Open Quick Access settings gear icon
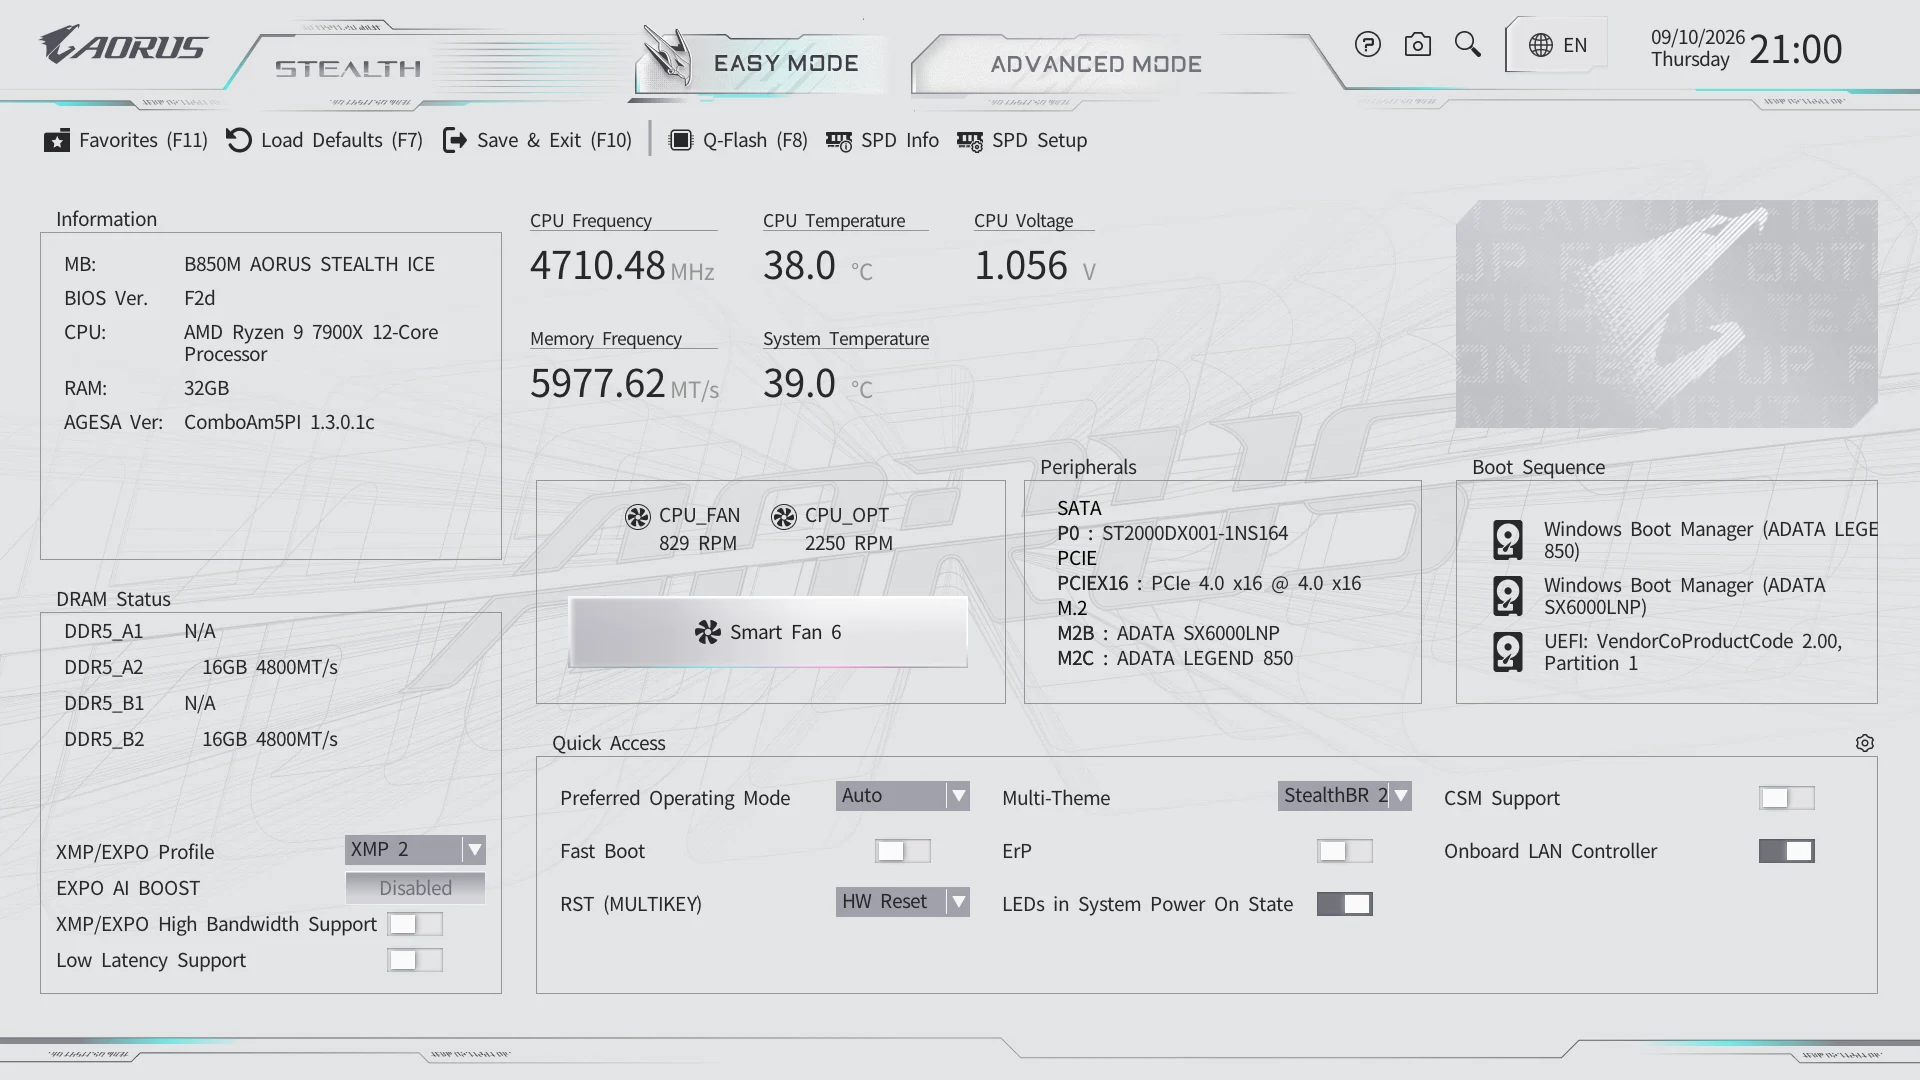 pos(1864,743)
